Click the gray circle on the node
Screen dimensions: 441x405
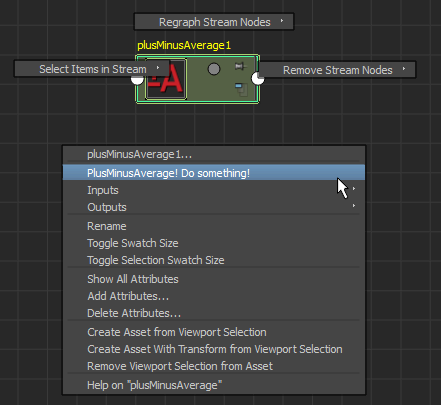(214, 69)
